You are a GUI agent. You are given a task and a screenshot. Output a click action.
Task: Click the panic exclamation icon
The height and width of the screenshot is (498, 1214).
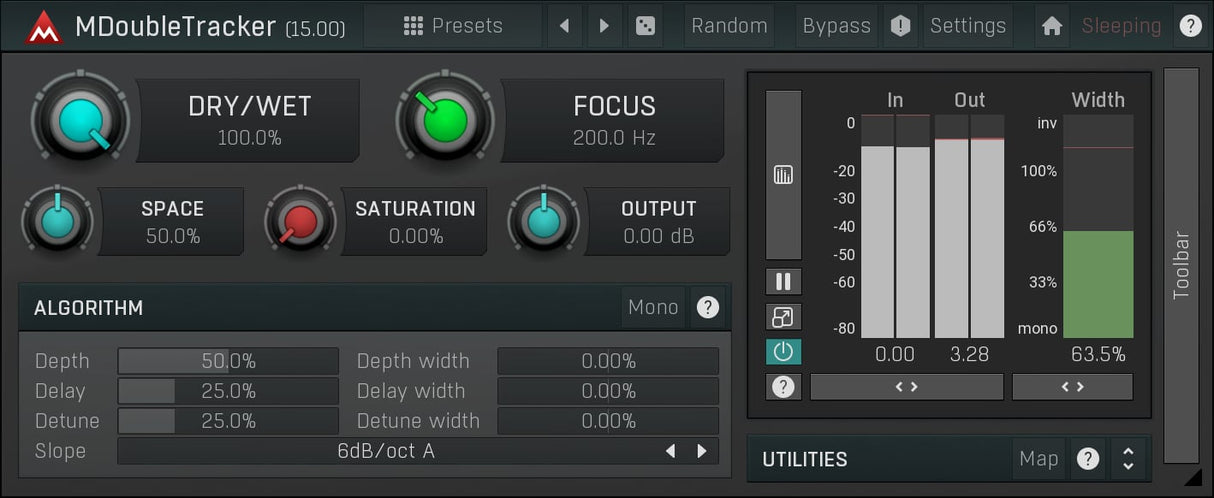[900, 26]
